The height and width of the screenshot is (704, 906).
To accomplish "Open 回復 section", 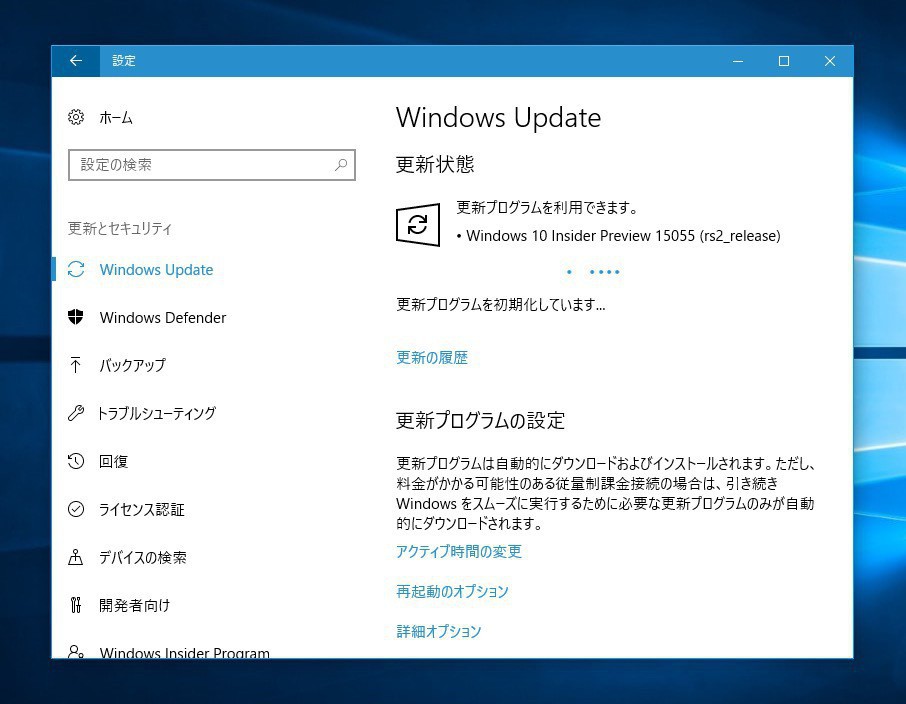I will point(113,461).
